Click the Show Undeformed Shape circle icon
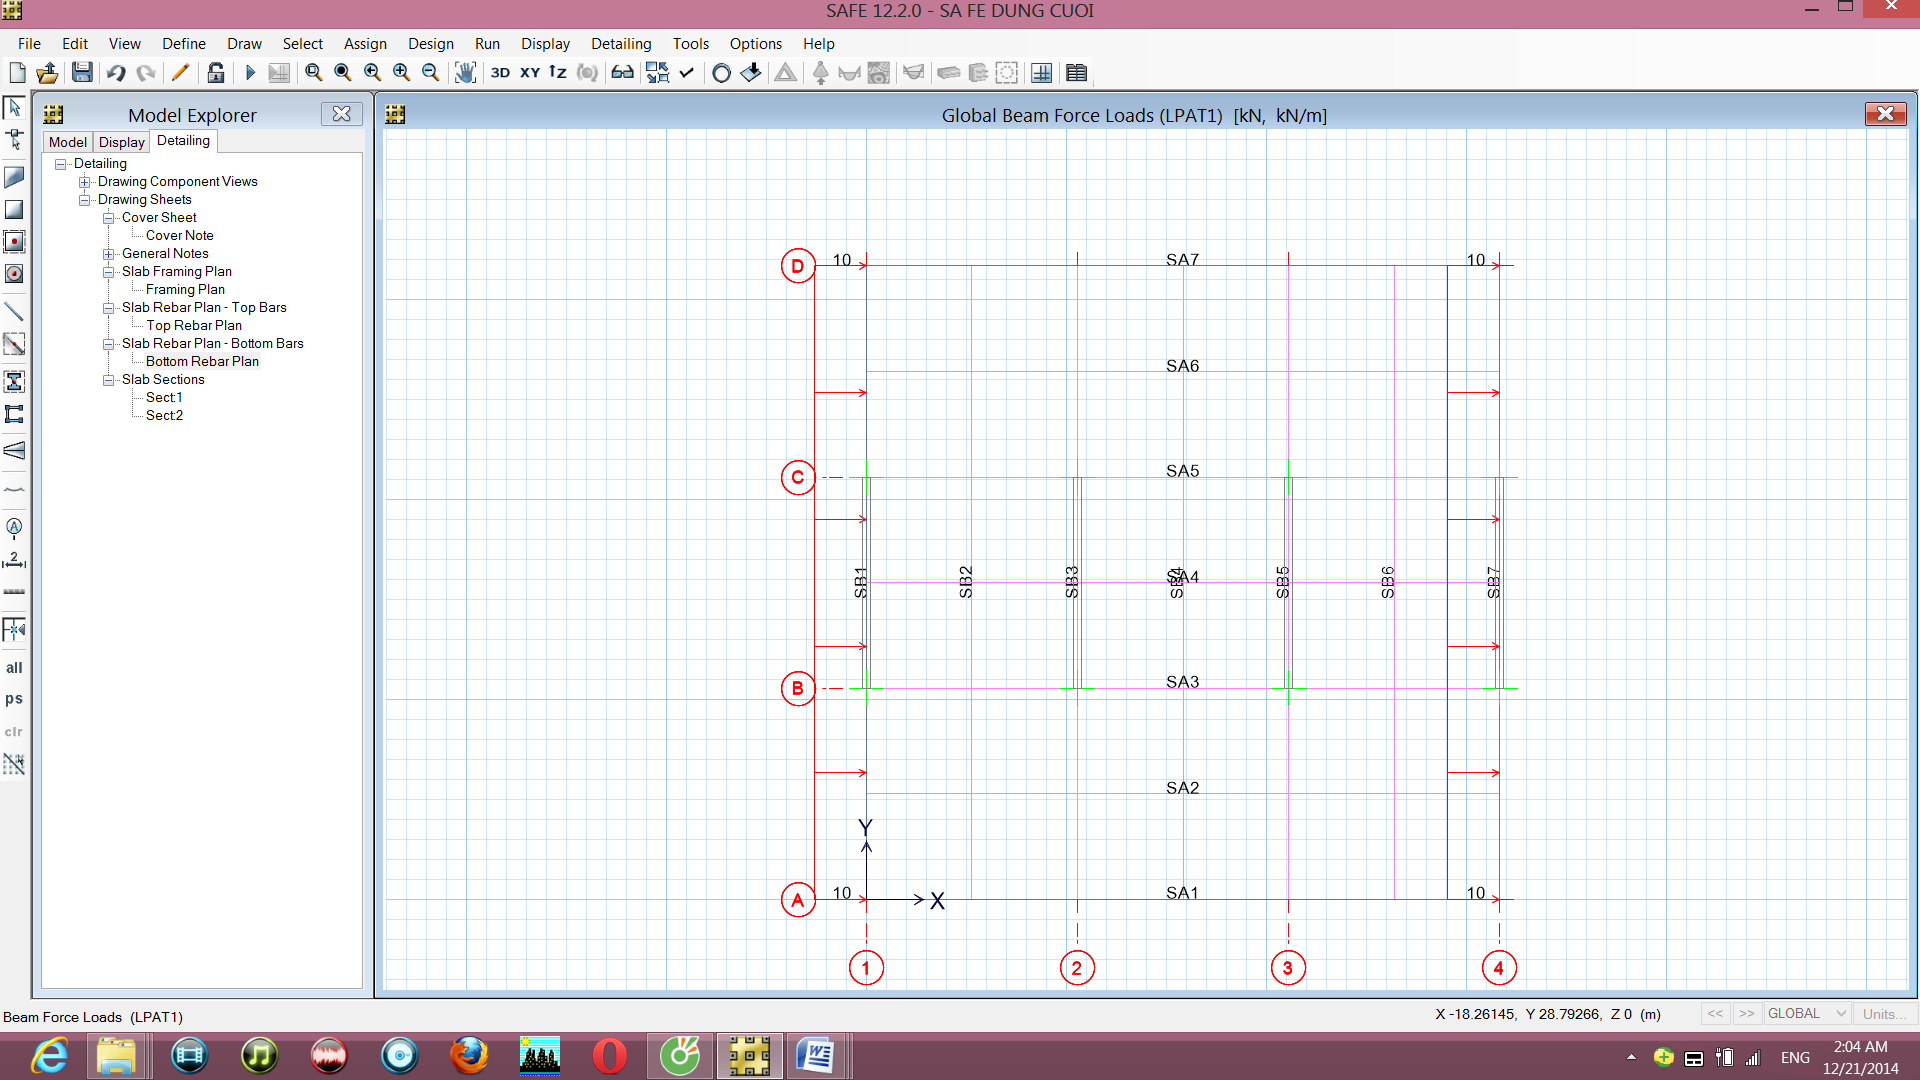The width and height of the screenshot is (1920, 1080). (x=721, y=73)
